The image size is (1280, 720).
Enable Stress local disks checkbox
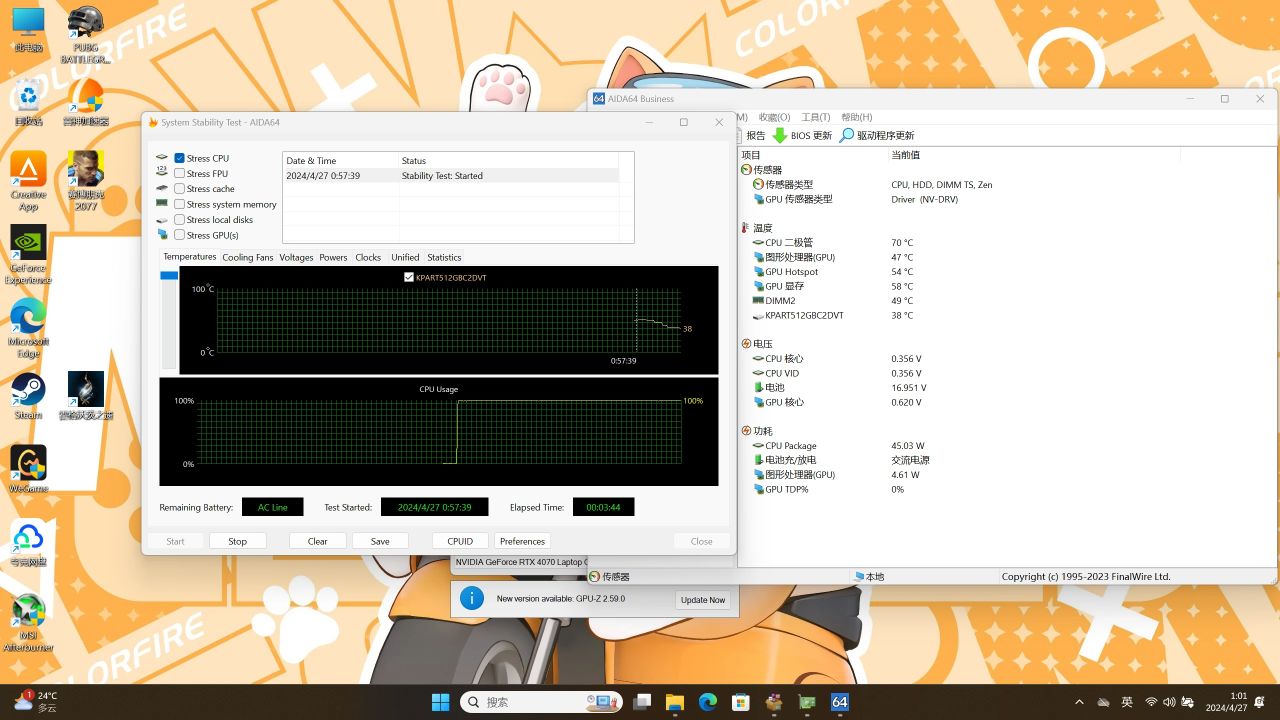click(x=179, y=220)
